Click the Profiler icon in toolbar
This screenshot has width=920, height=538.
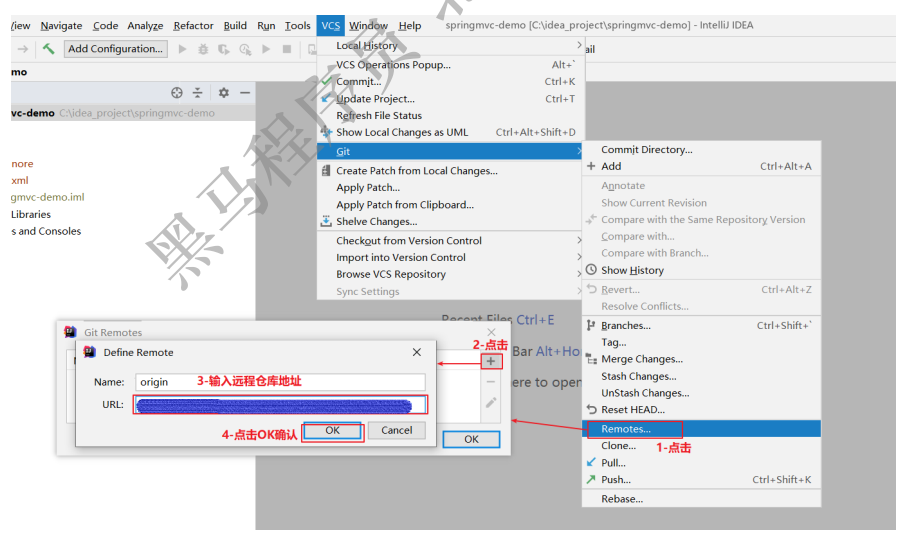point(245,49)
